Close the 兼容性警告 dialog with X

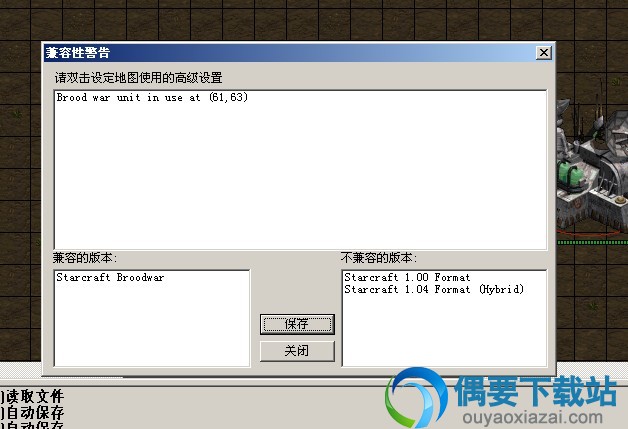543,52
